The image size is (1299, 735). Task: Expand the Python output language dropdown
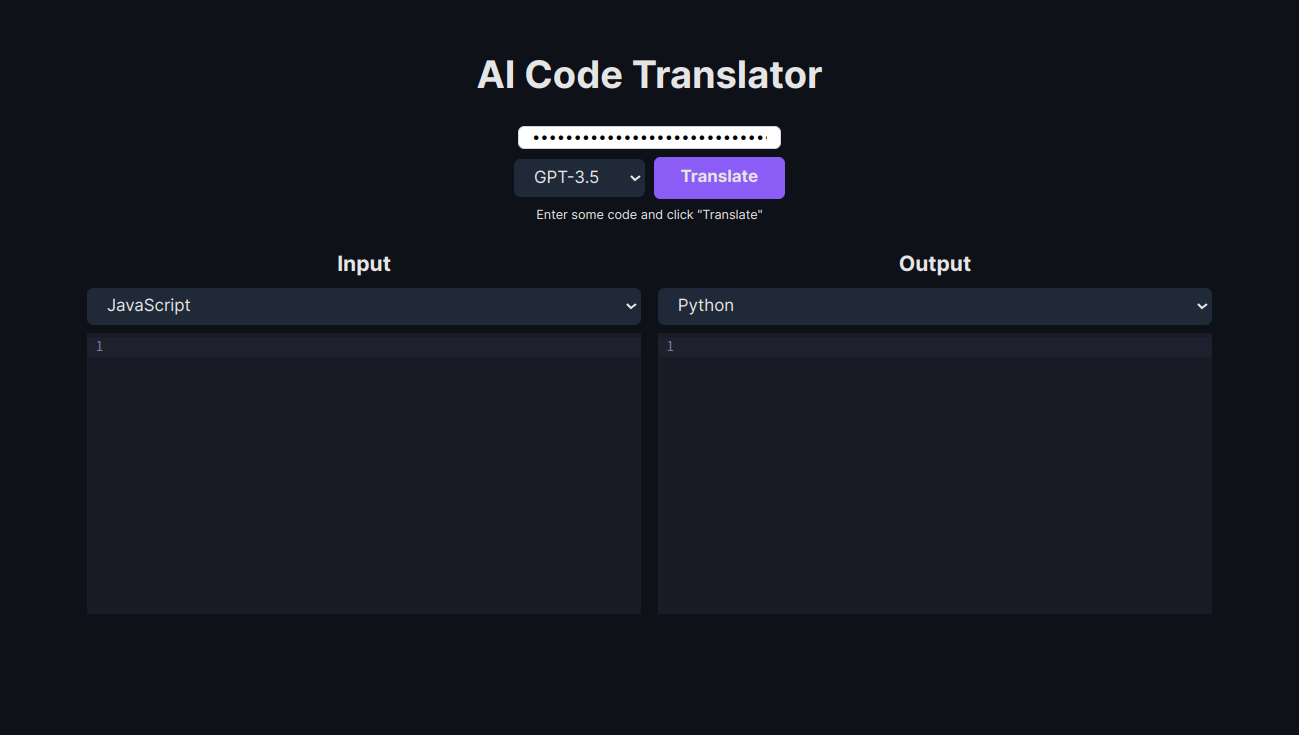934,306
